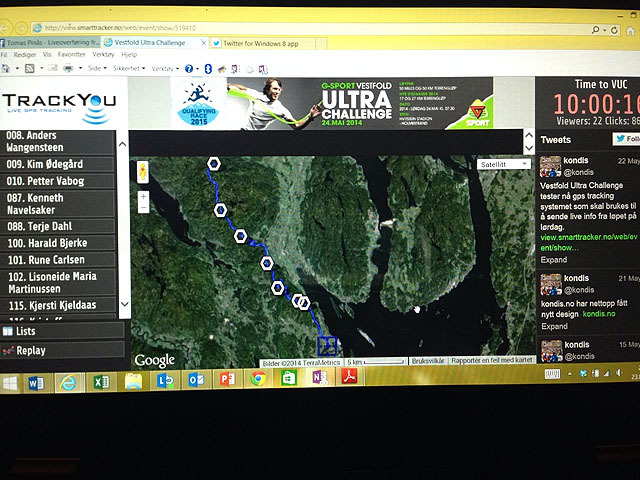Open the Replay panel
This screenshot has width=640, height=480.
point(62,351)
